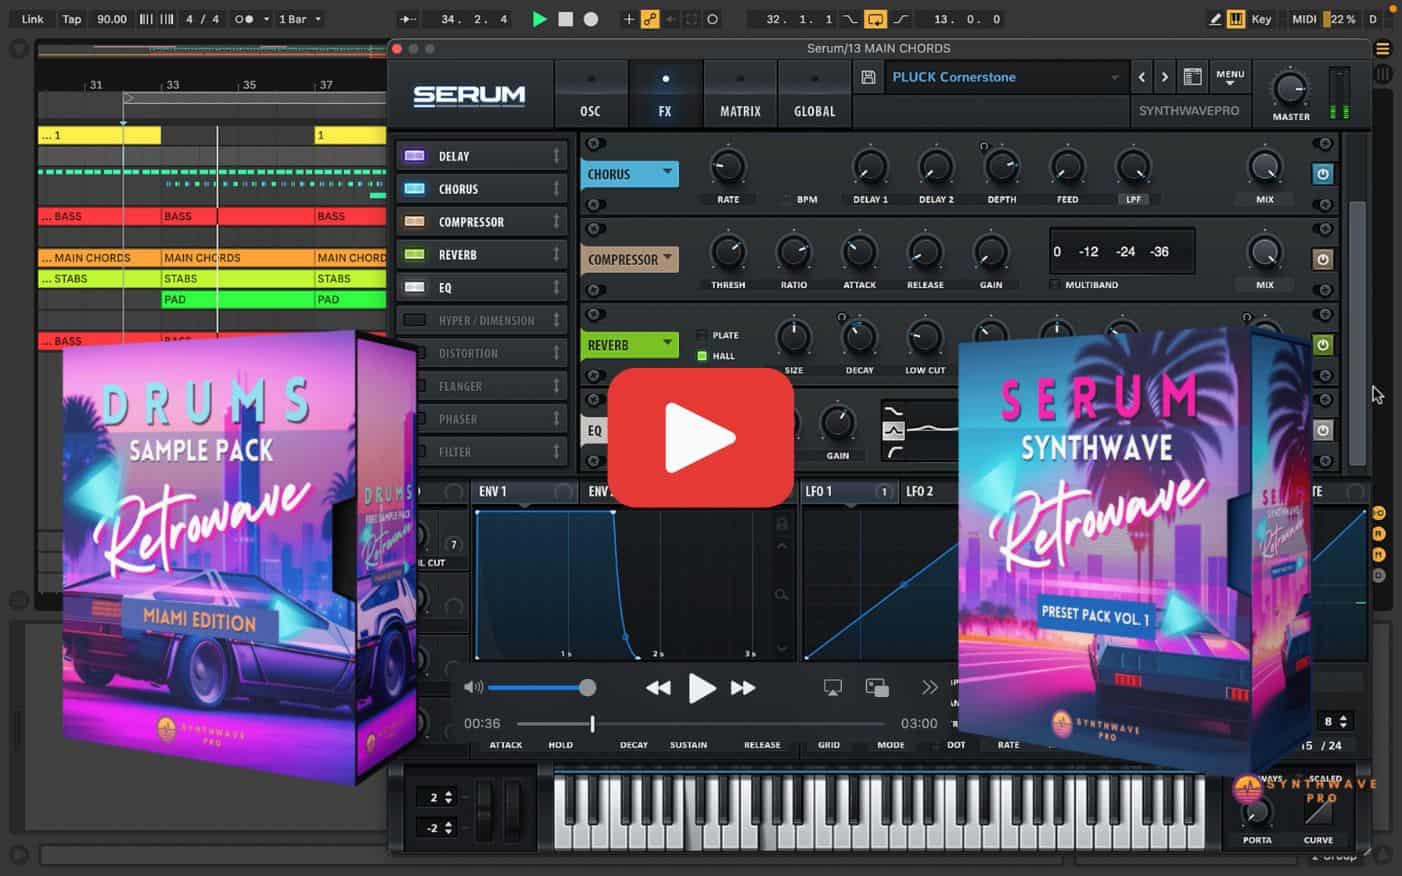The image size is (1402, 876).
Task: Enable Key map mode button
Action: [1262, 19]
